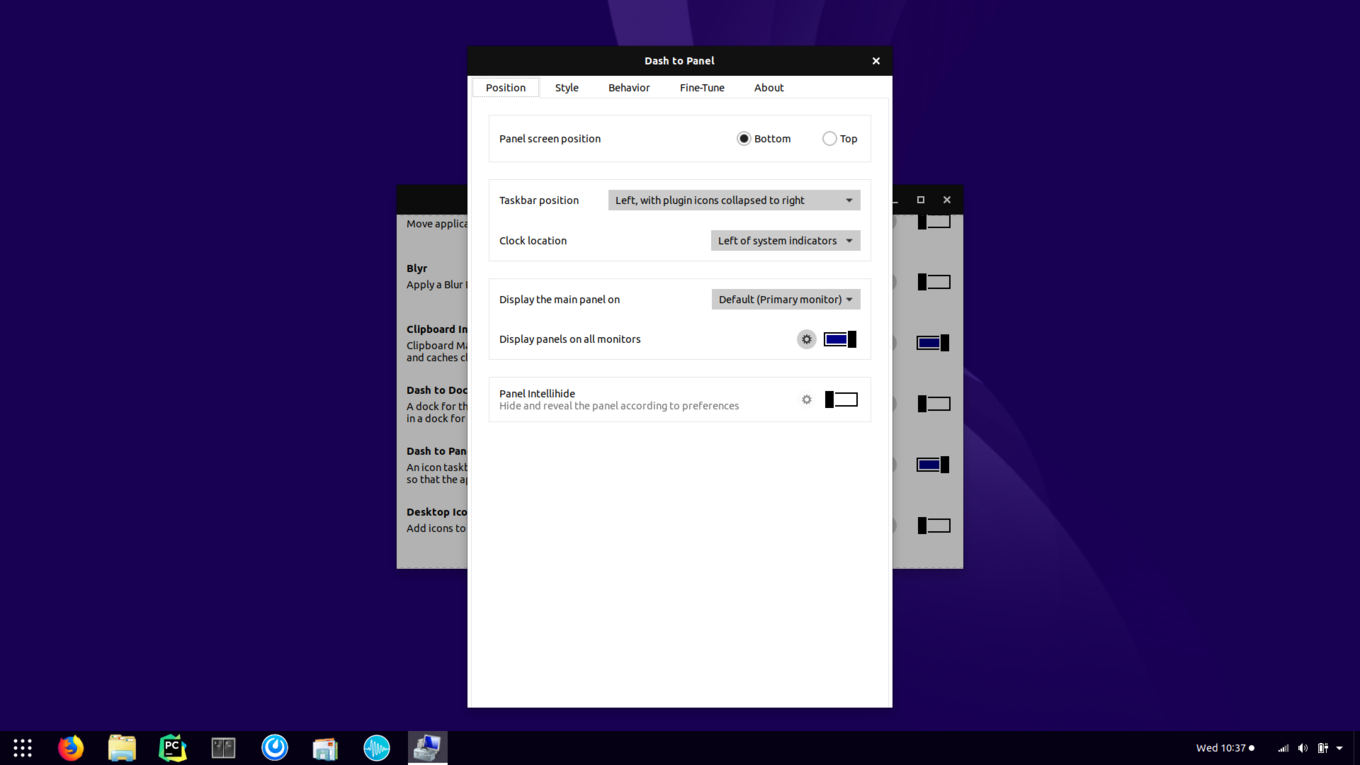This screenshot has height=765, width=1360.
Task: Click the Dash to Panel title bar text
Action: 679,61
